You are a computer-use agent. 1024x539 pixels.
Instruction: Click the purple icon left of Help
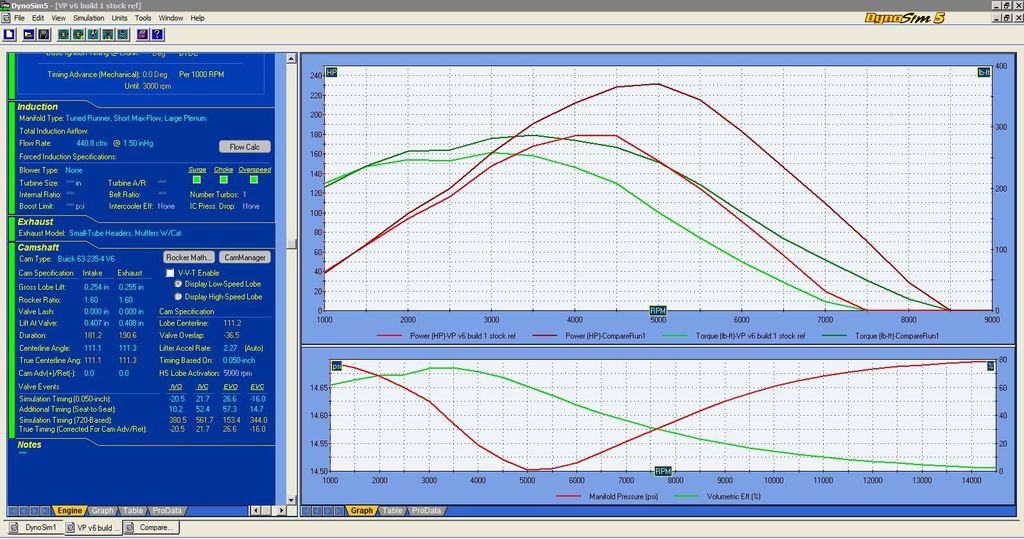(x=142, y=34)
